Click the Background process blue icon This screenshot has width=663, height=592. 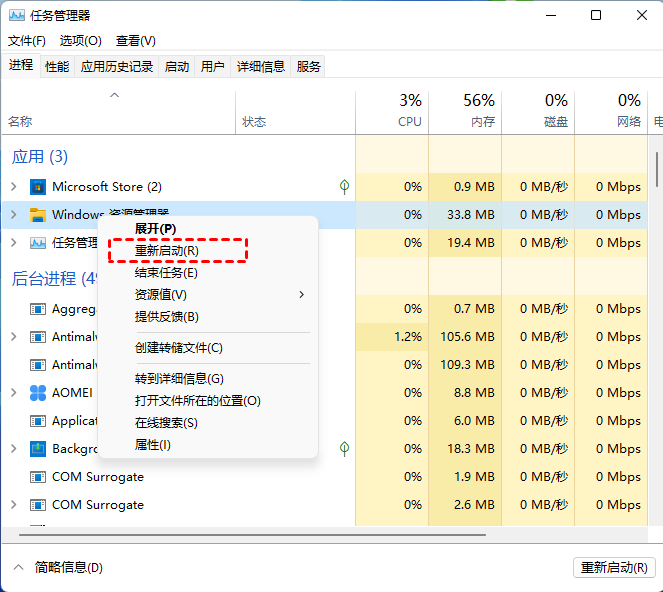click(38, 449)
